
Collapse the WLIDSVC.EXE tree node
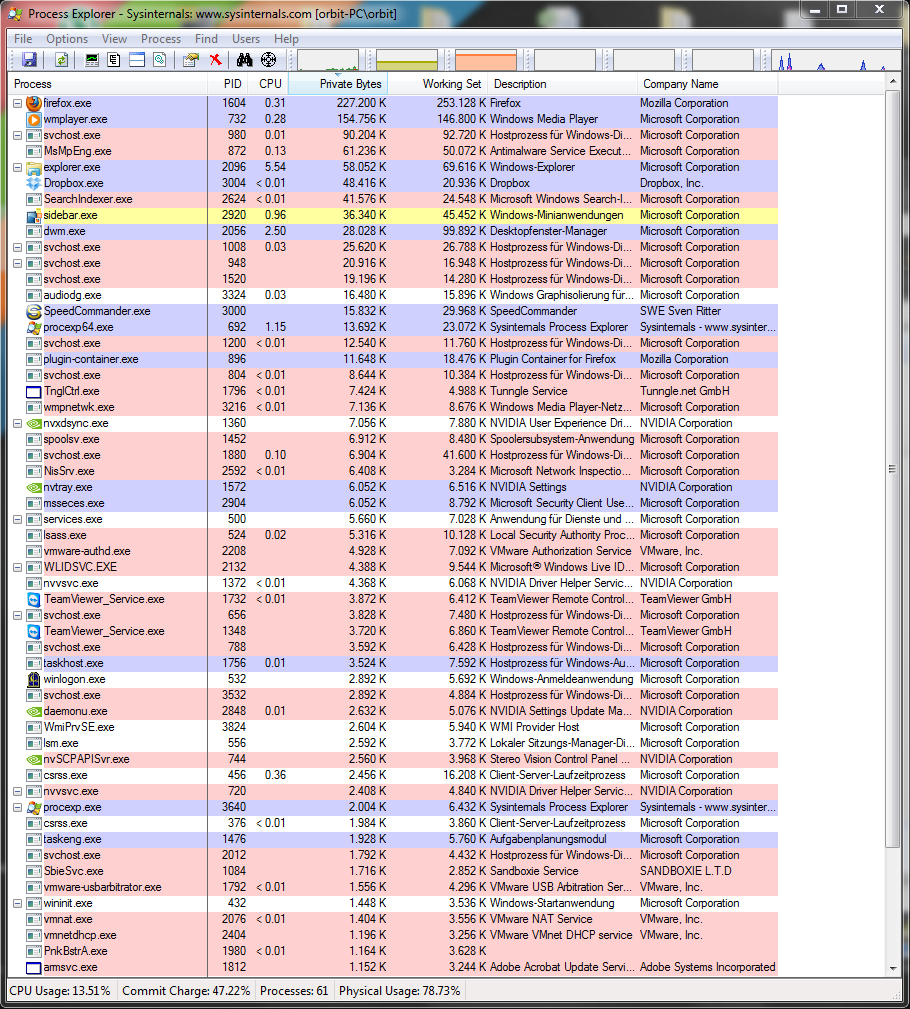click(x=18, y=567)
